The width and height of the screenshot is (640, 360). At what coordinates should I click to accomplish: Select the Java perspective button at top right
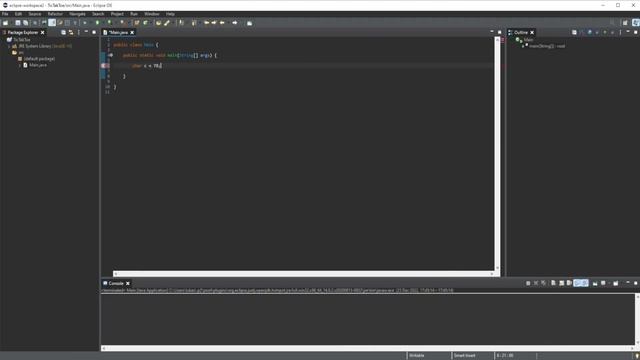[x=636, y=23]
